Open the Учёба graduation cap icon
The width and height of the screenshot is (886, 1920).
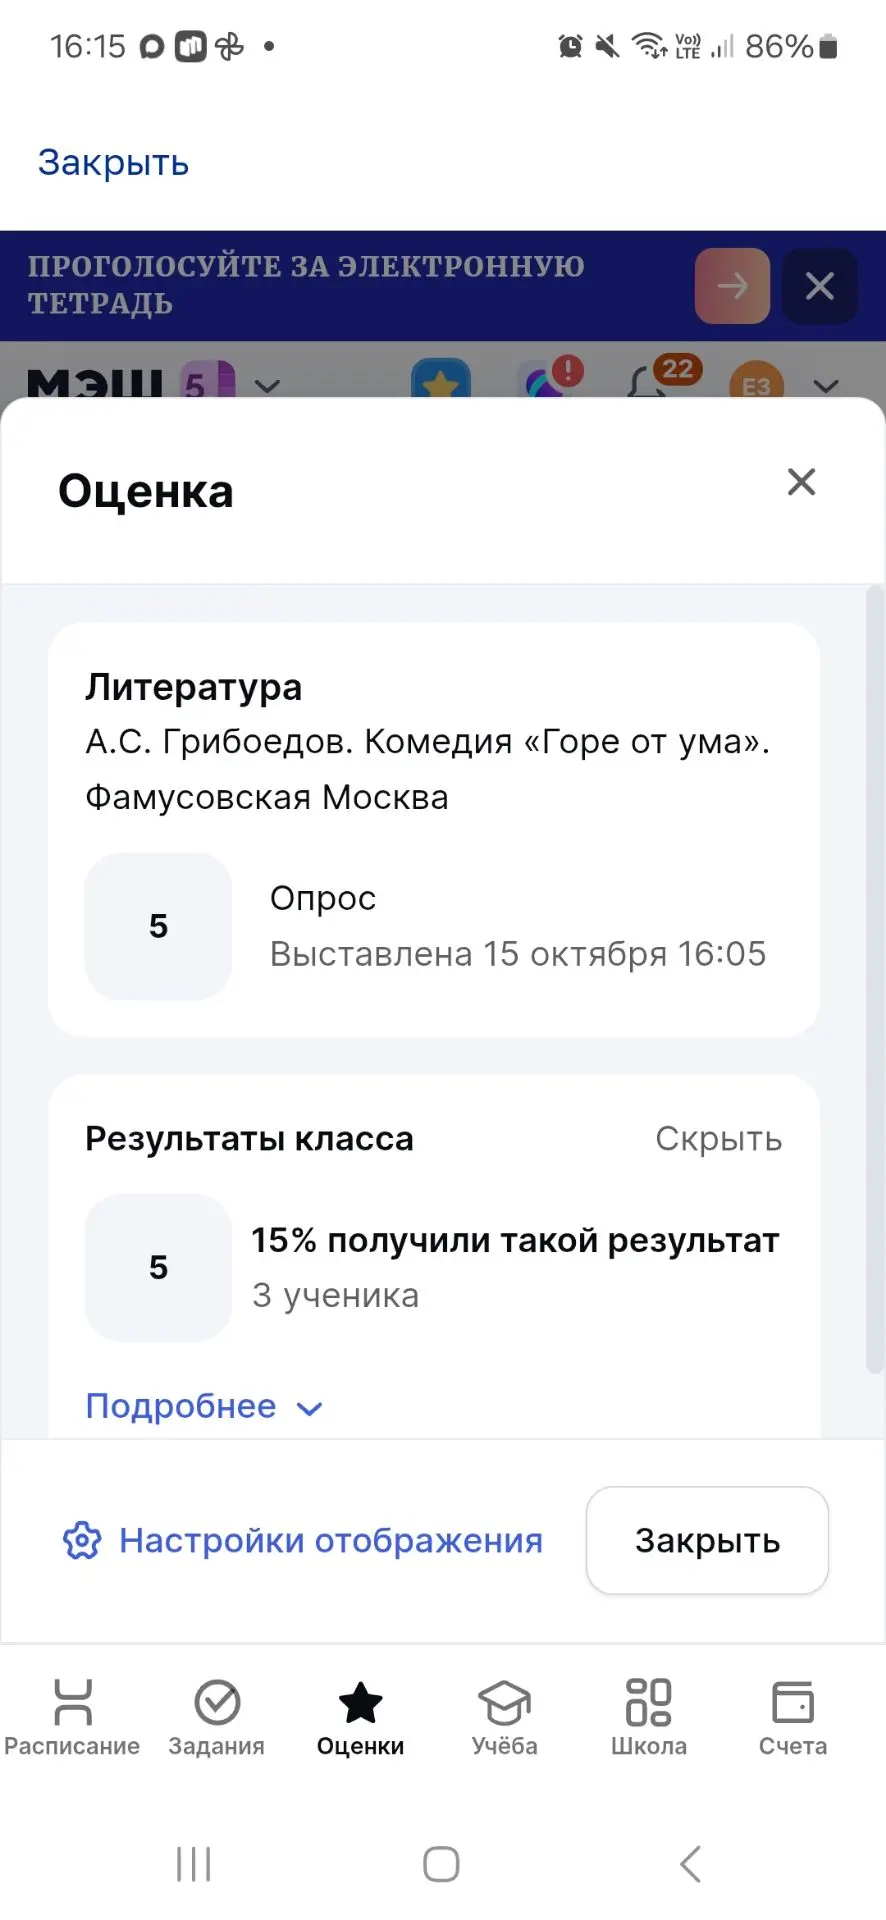(x=504, y=1703)
